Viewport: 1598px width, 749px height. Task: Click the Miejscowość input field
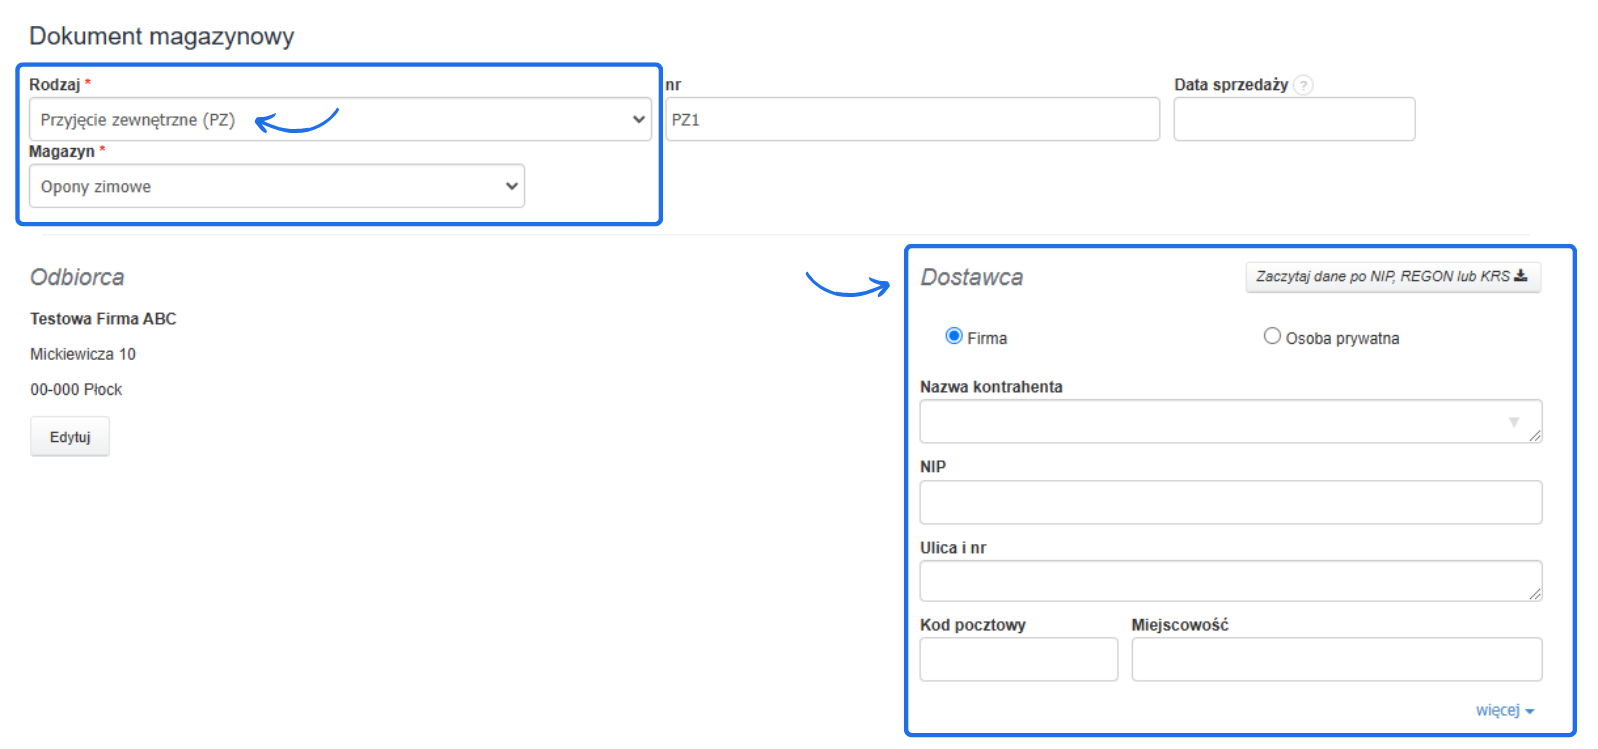click(1336, 660)
